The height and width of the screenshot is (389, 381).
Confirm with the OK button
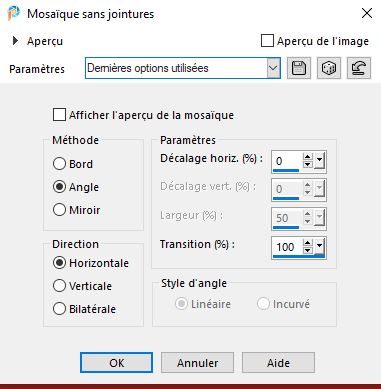coord(116,363)
